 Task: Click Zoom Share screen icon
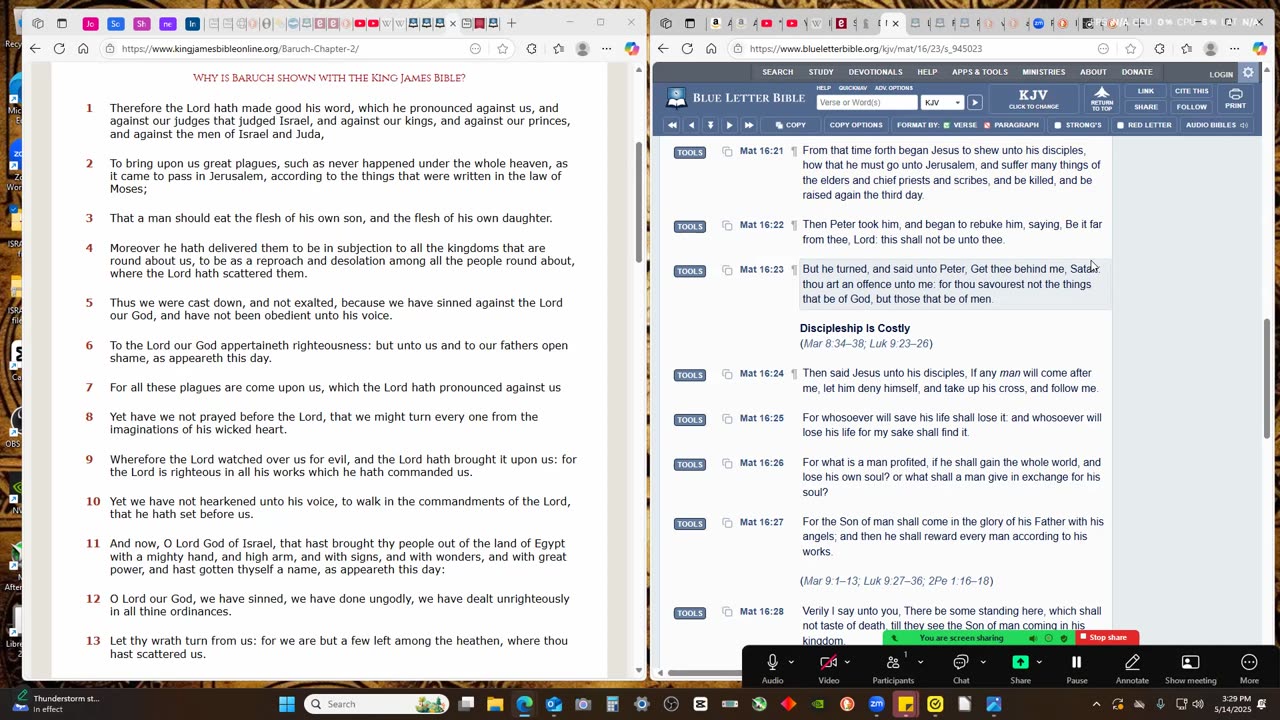click(x=1020, y=662)
